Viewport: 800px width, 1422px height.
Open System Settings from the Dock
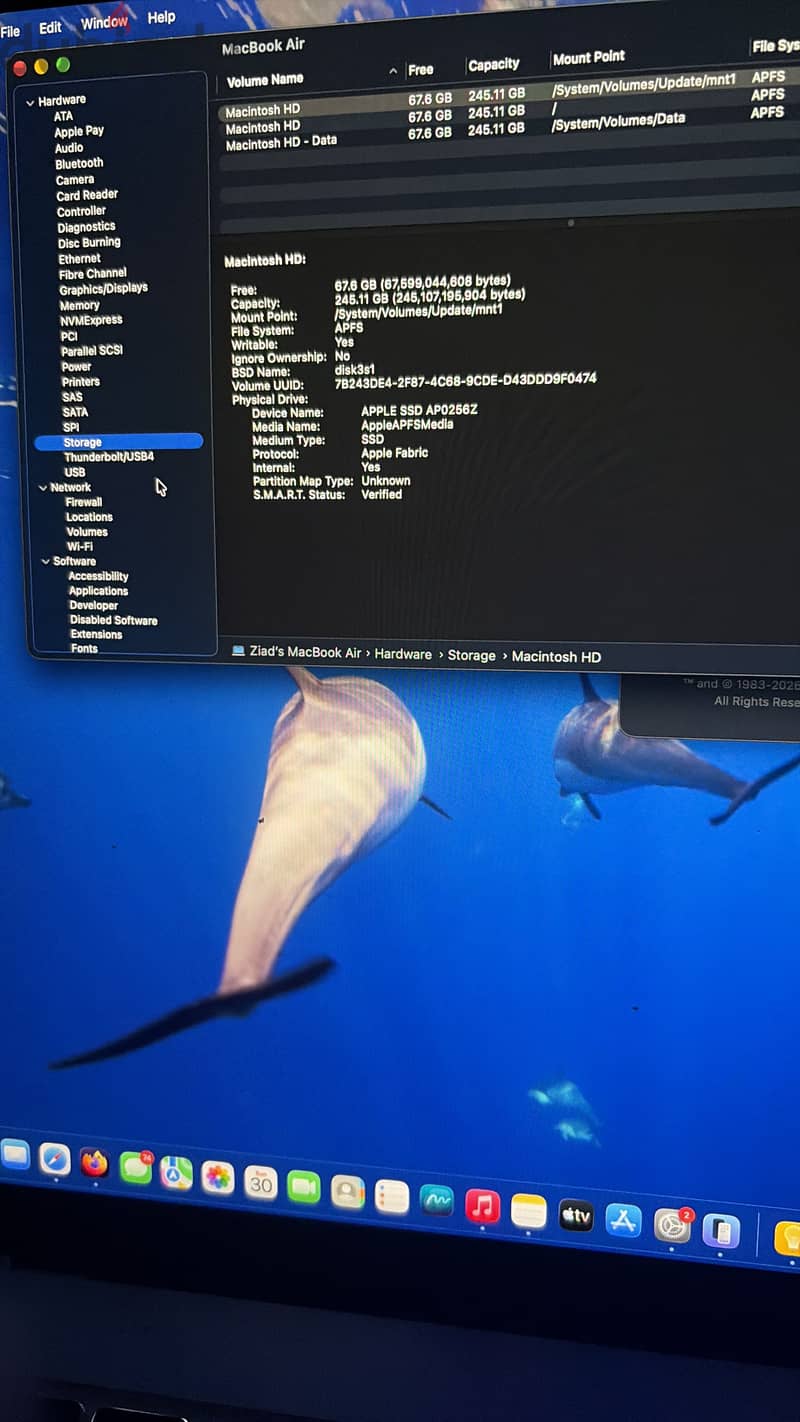(672, 1225)
